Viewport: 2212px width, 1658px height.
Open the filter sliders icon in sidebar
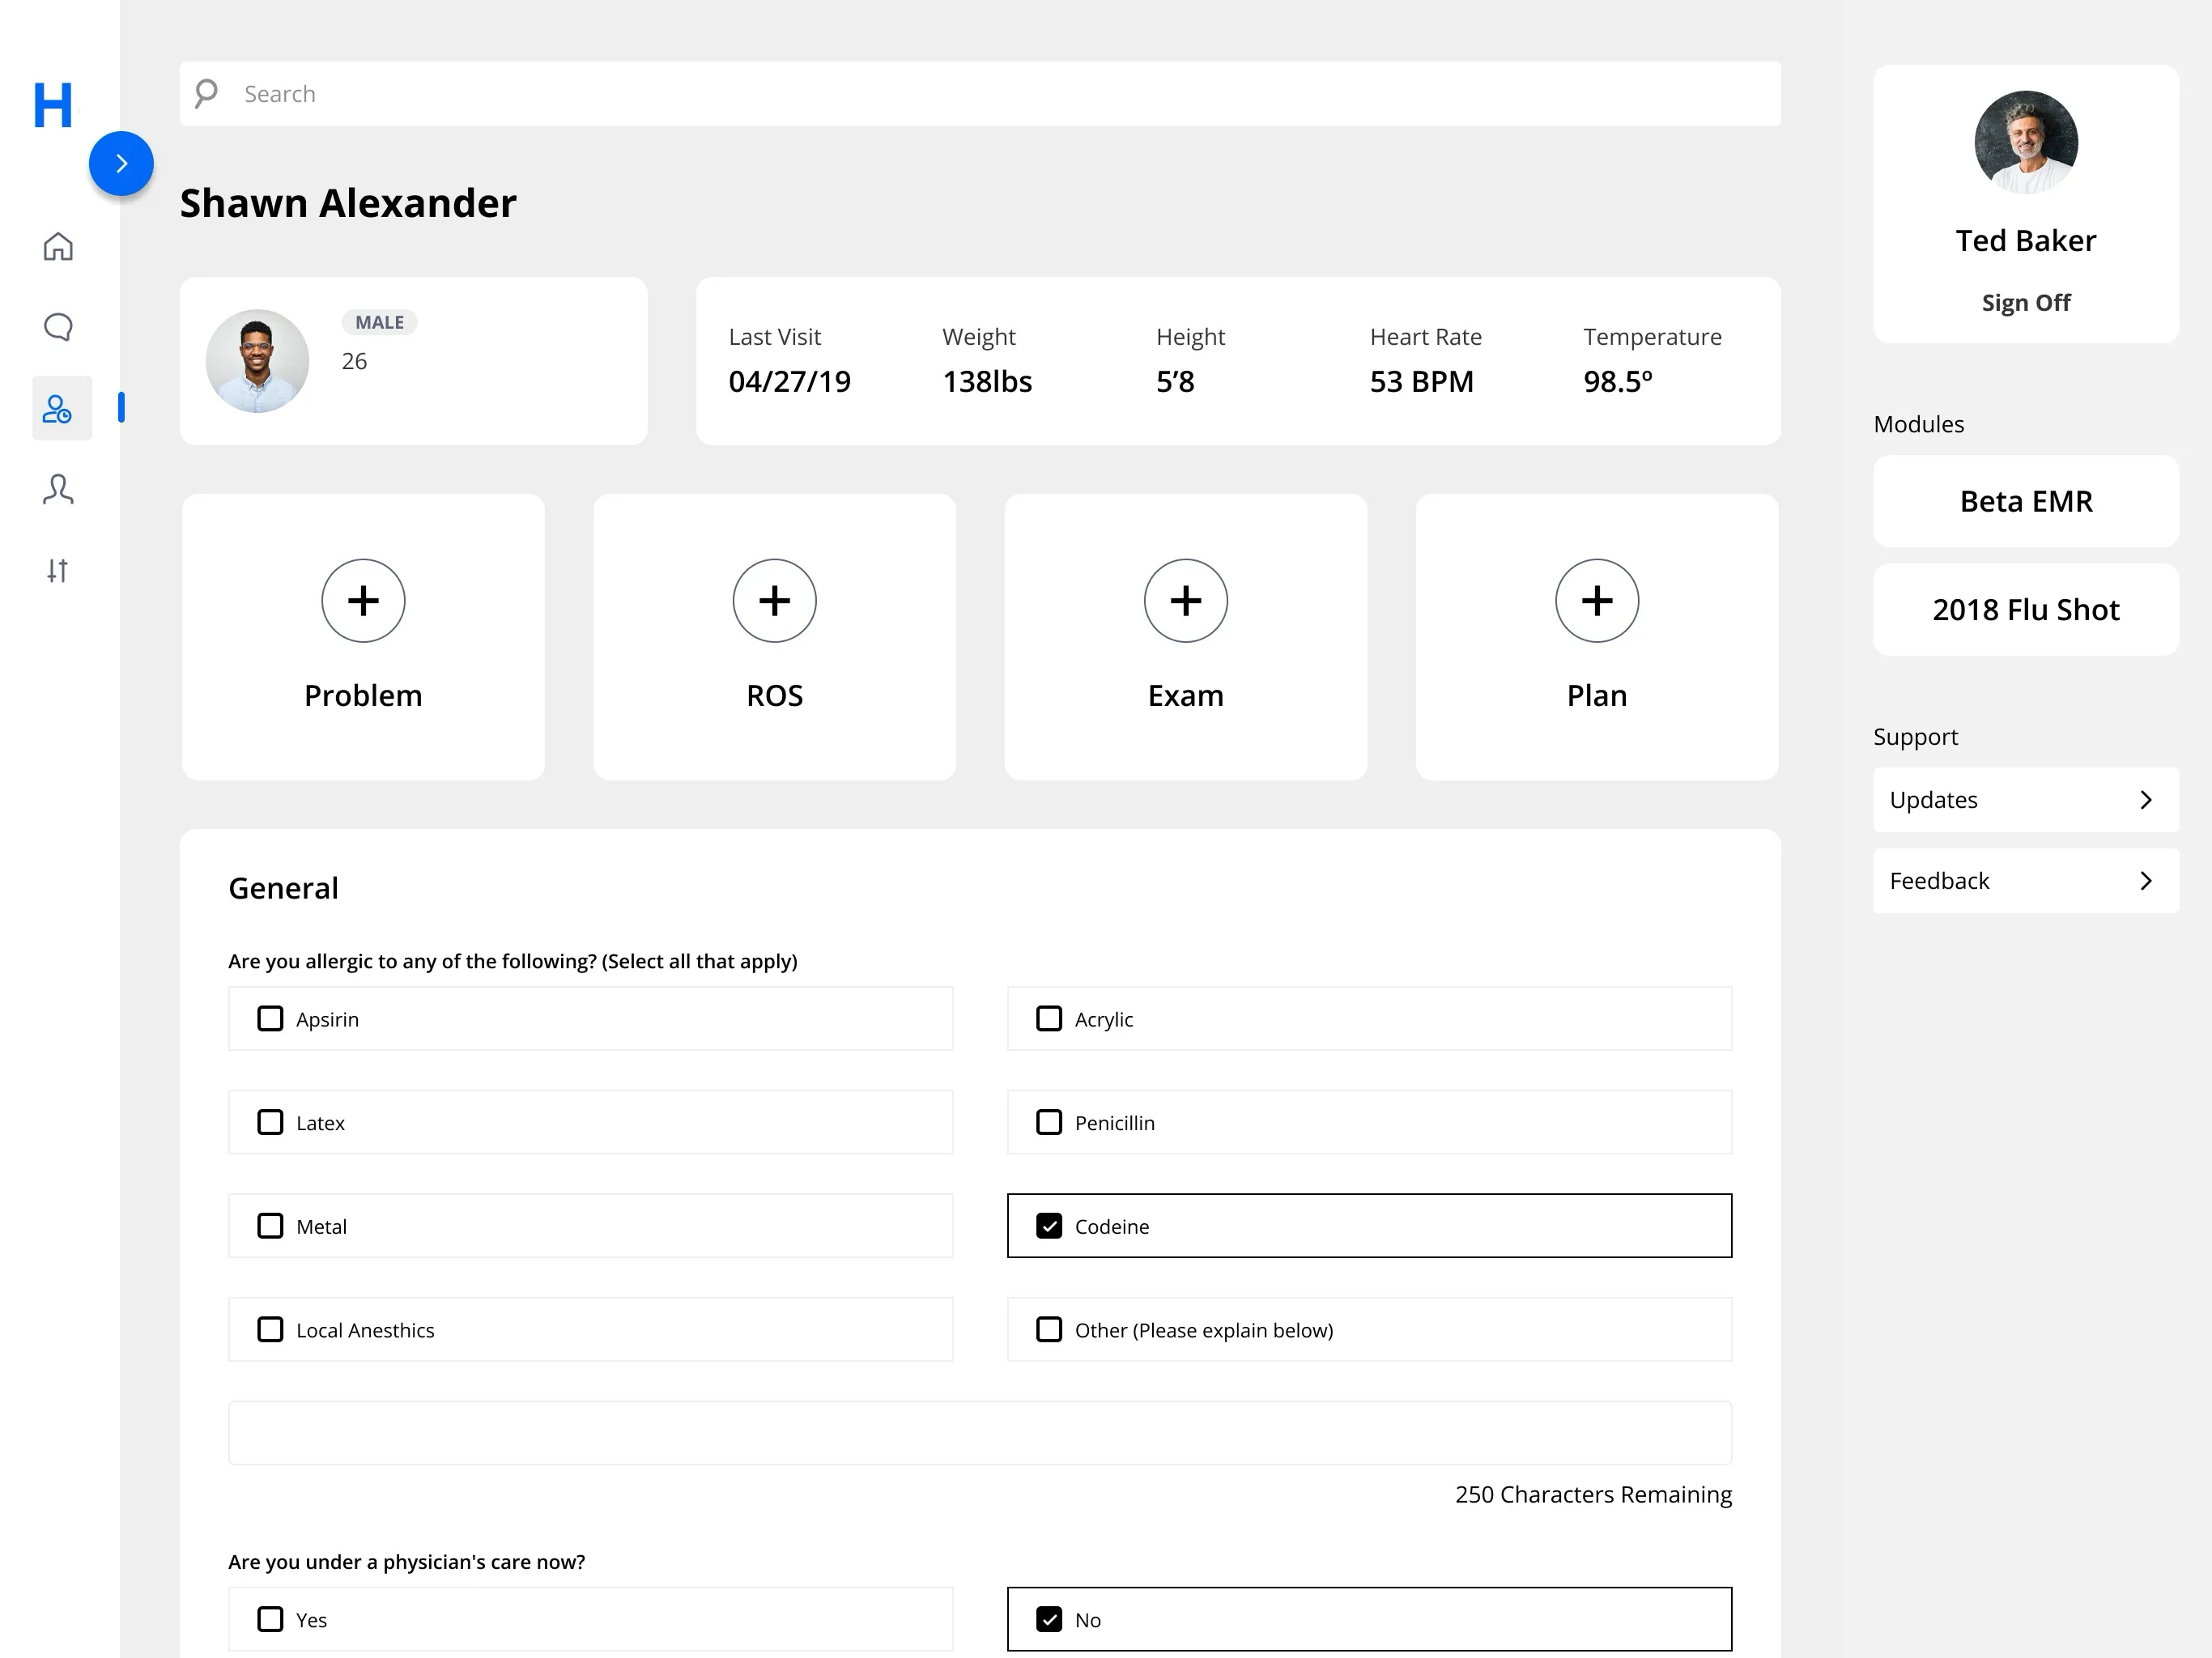tap(58, 570)
